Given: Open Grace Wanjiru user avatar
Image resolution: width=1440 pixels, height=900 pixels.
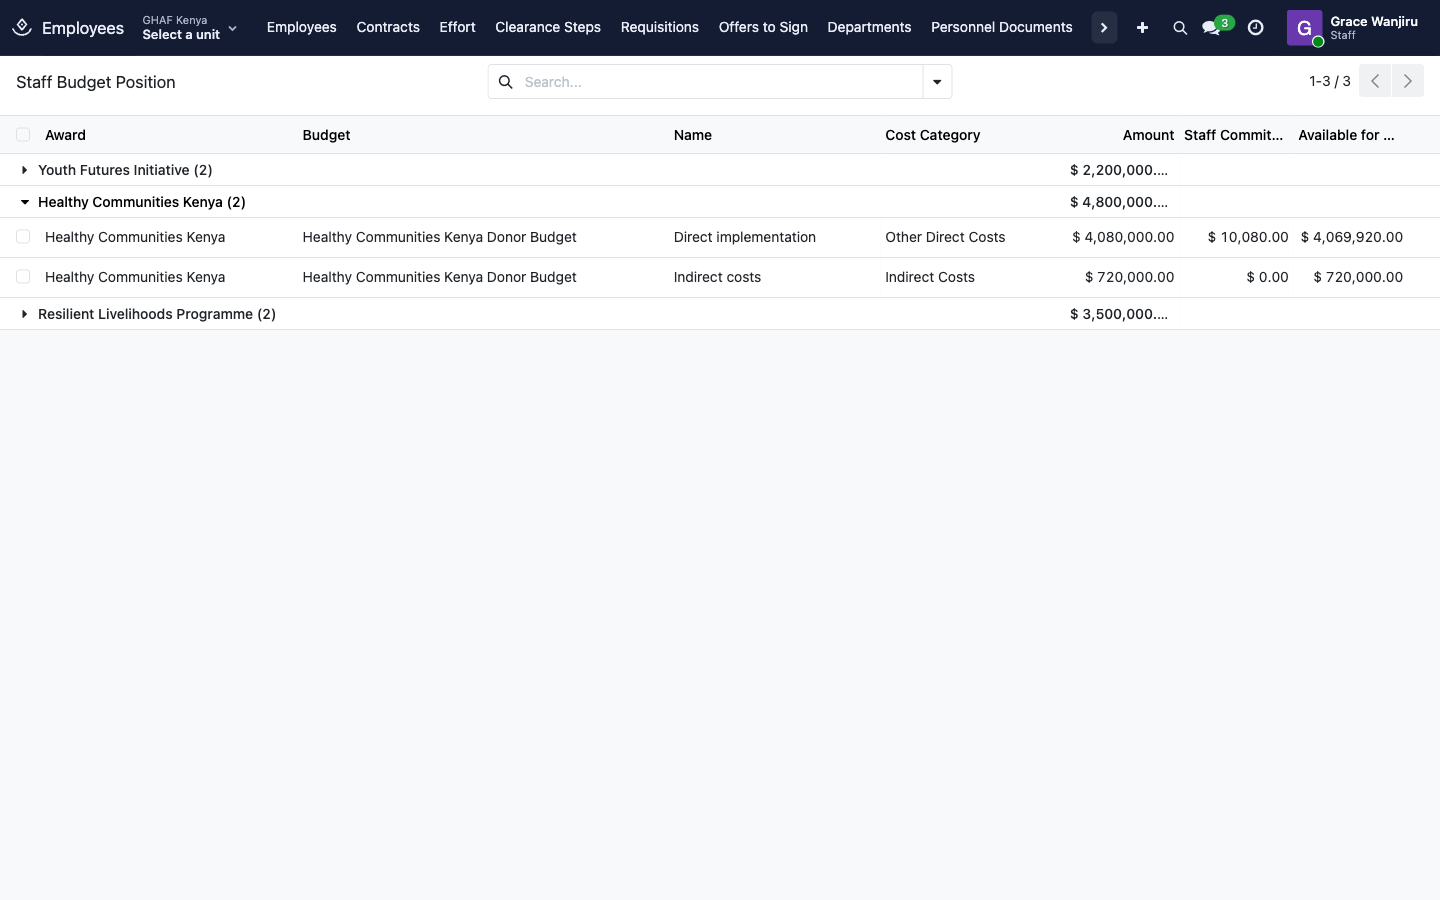Looking at the screenshot, I should 1304,28.
